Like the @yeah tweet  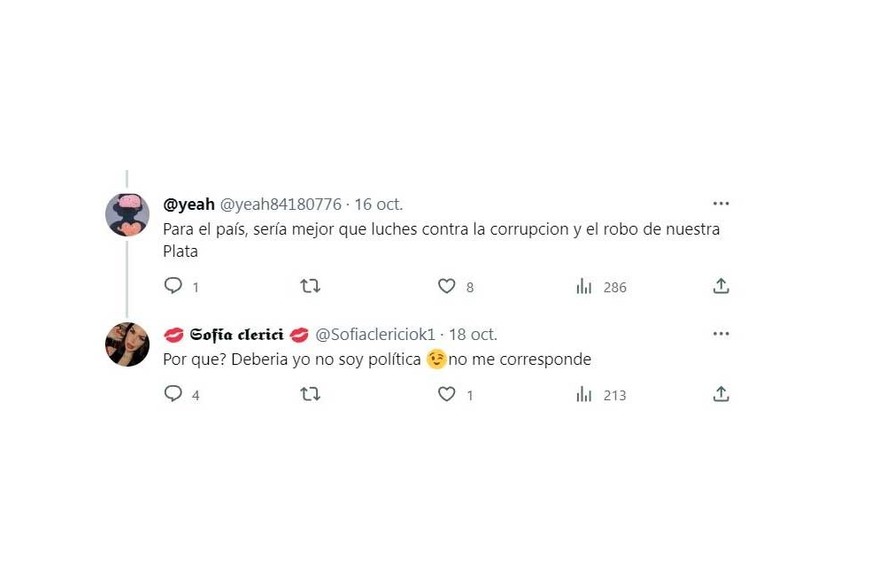point(447,286)
